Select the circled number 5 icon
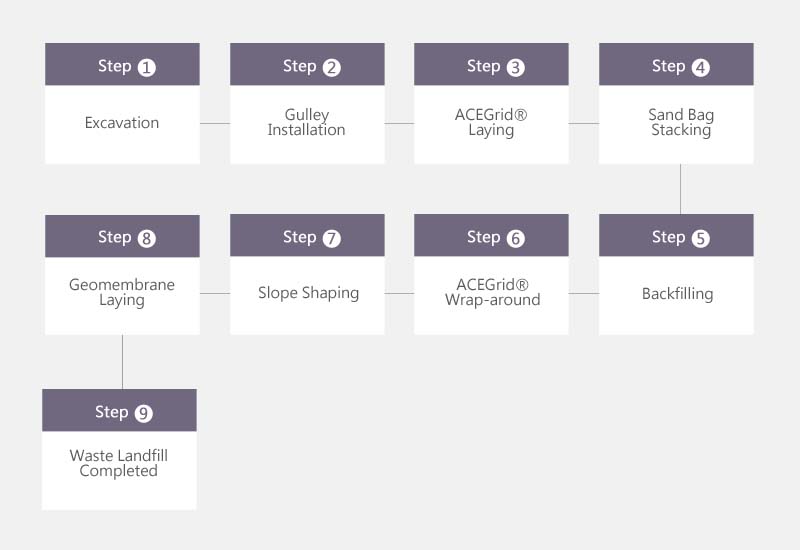This screenshot has width=800, height=550. [x=700, y=238]
